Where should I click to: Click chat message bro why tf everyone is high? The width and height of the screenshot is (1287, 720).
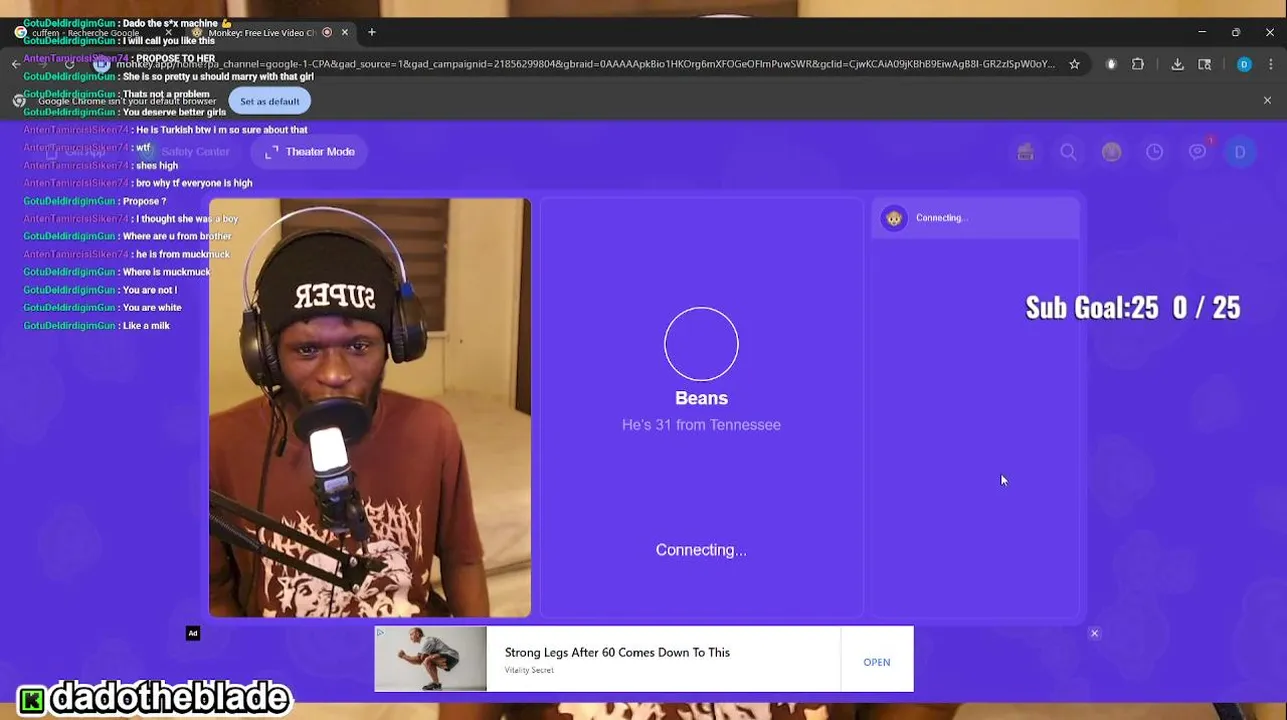point(194,183)
